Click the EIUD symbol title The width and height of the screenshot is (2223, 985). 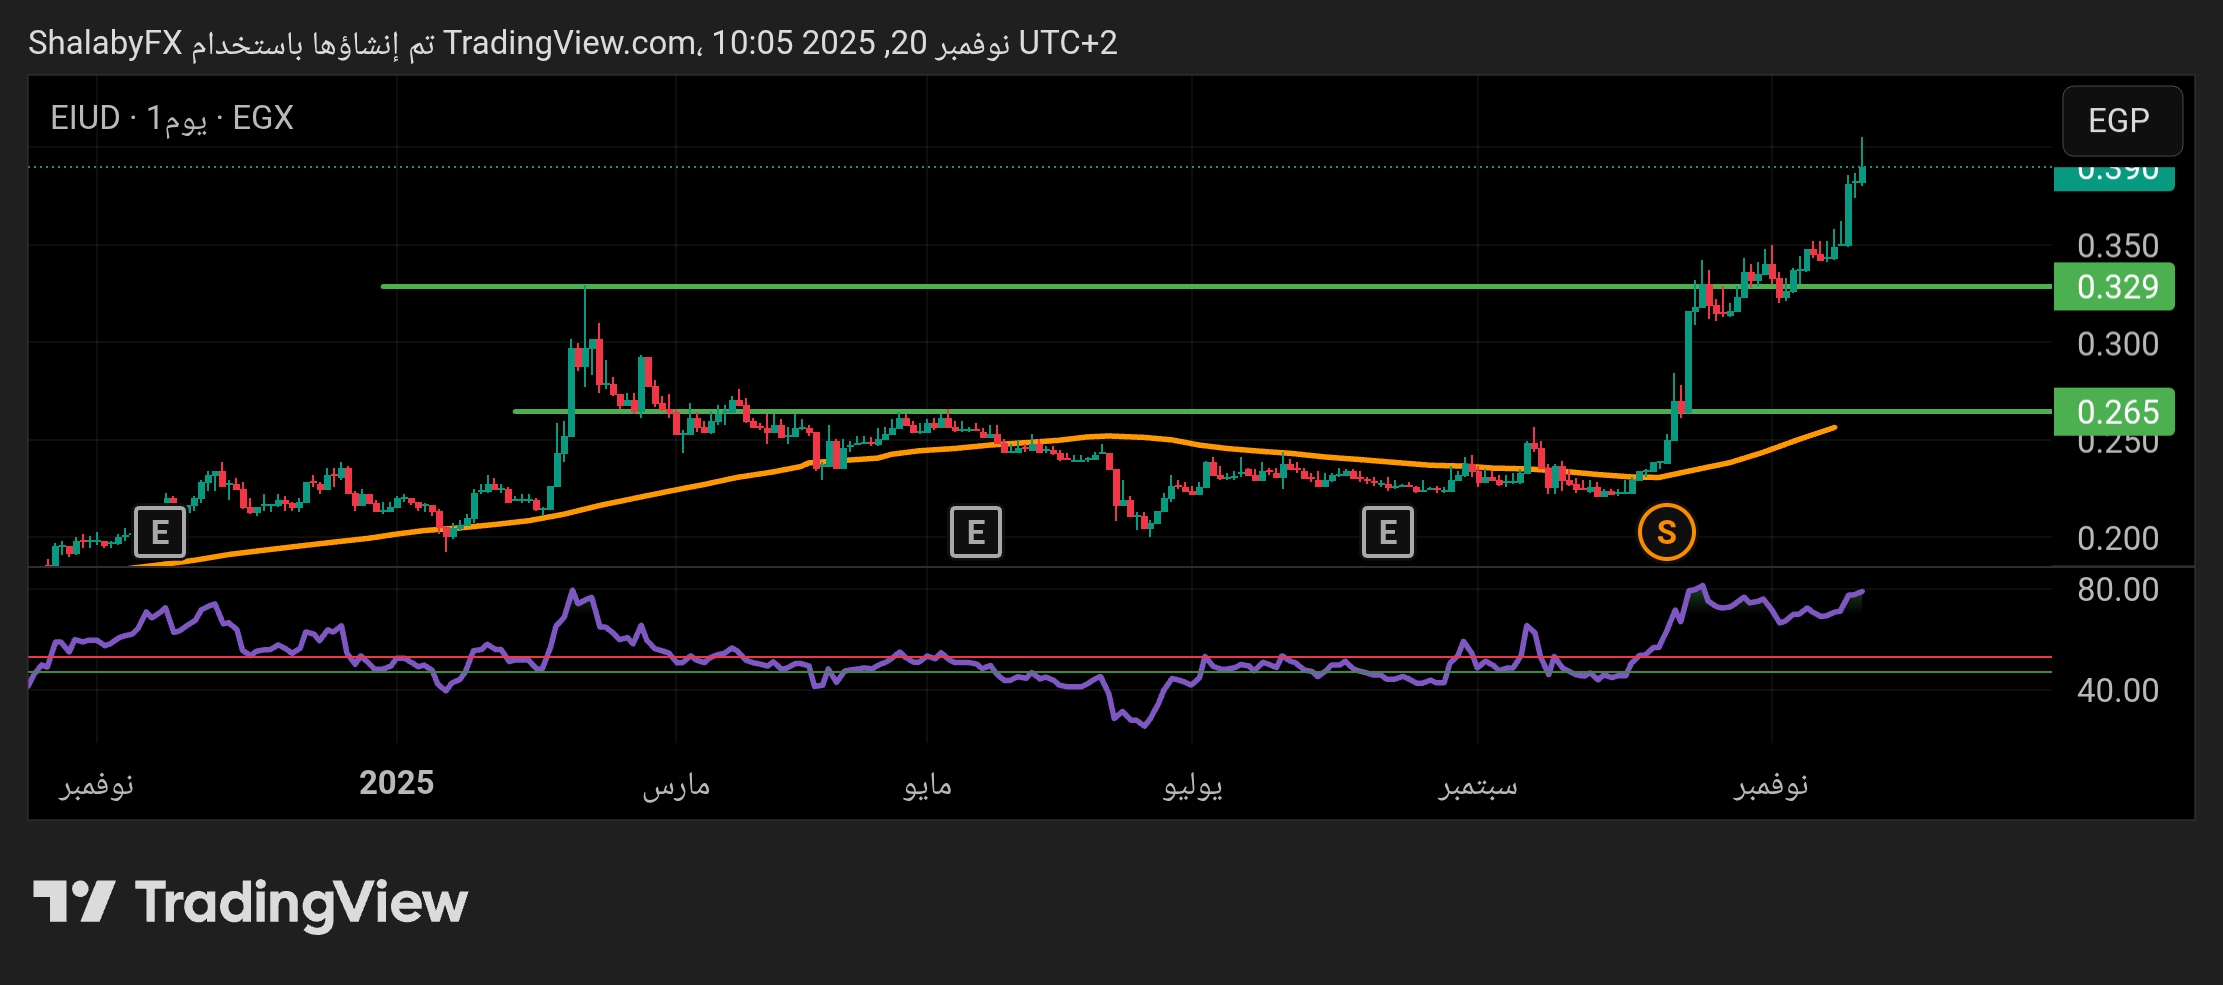coord(85,118)
